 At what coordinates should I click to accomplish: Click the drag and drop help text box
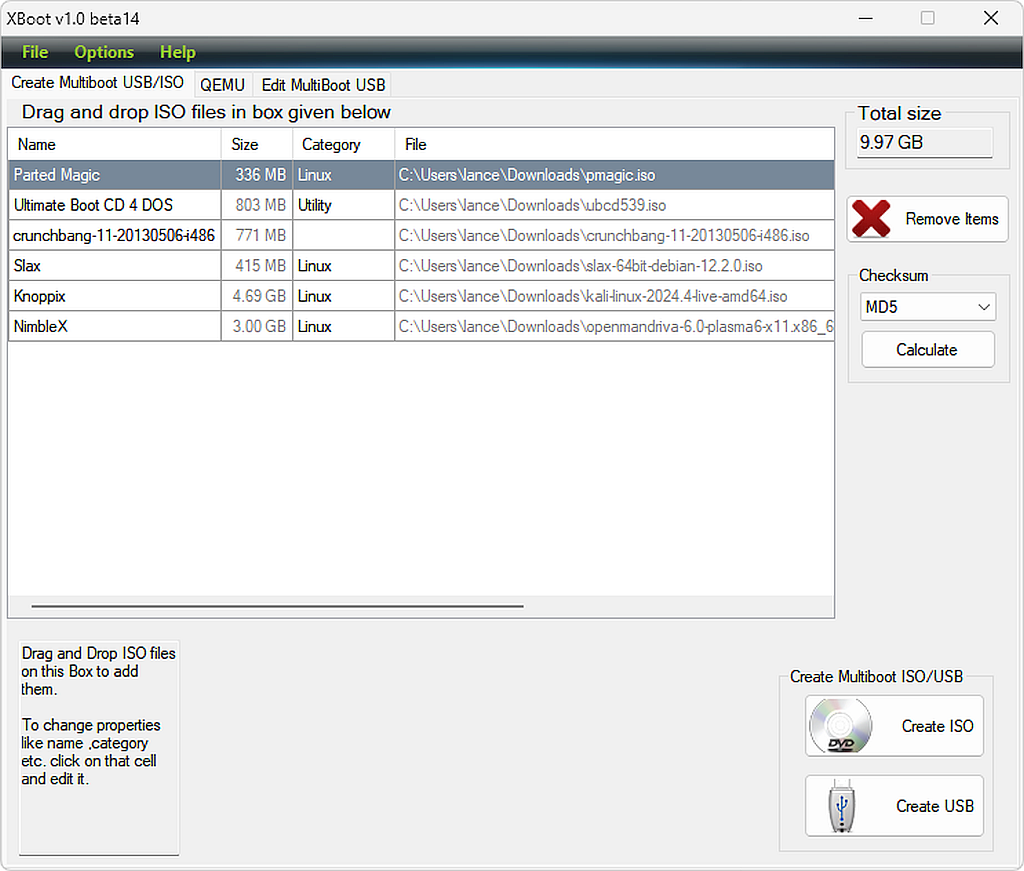click(99, 748)
